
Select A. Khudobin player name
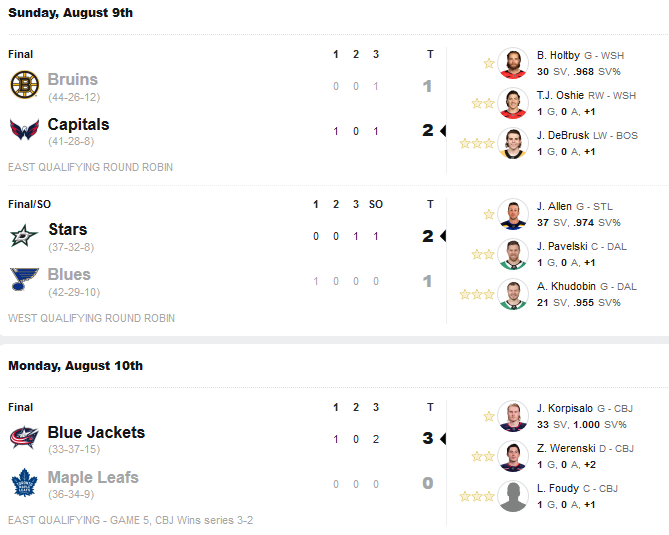[x=566, y=286]
